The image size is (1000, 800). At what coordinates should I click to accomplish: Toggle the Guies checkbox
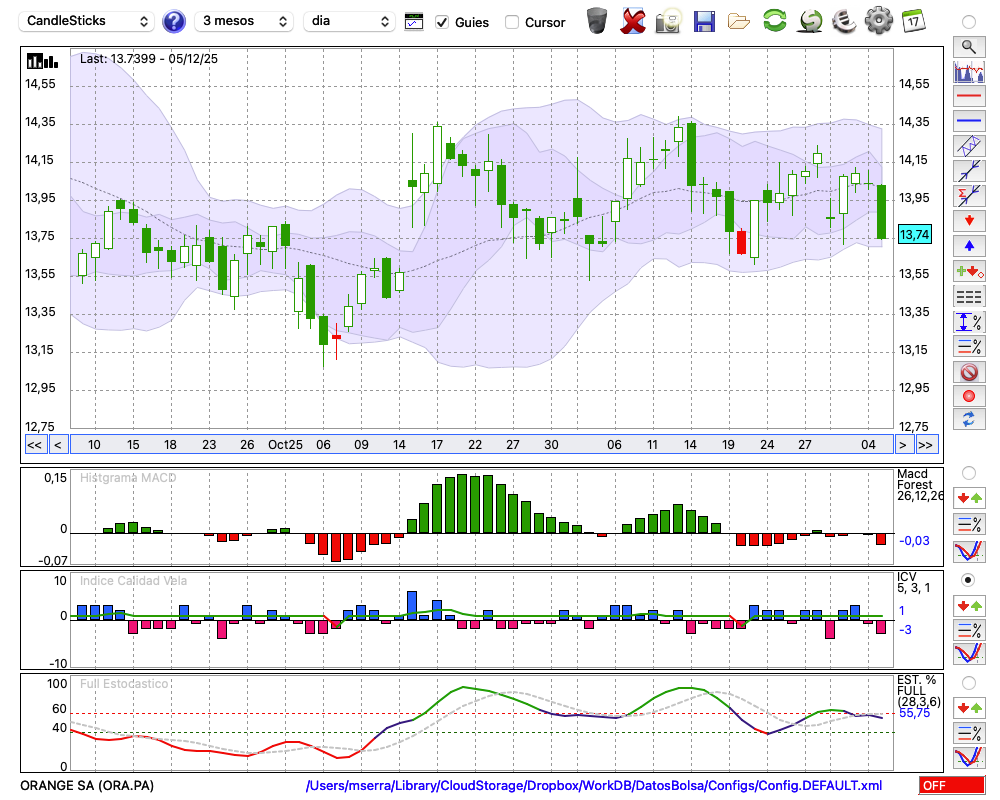pyautogui.click(x=443, y=22)
